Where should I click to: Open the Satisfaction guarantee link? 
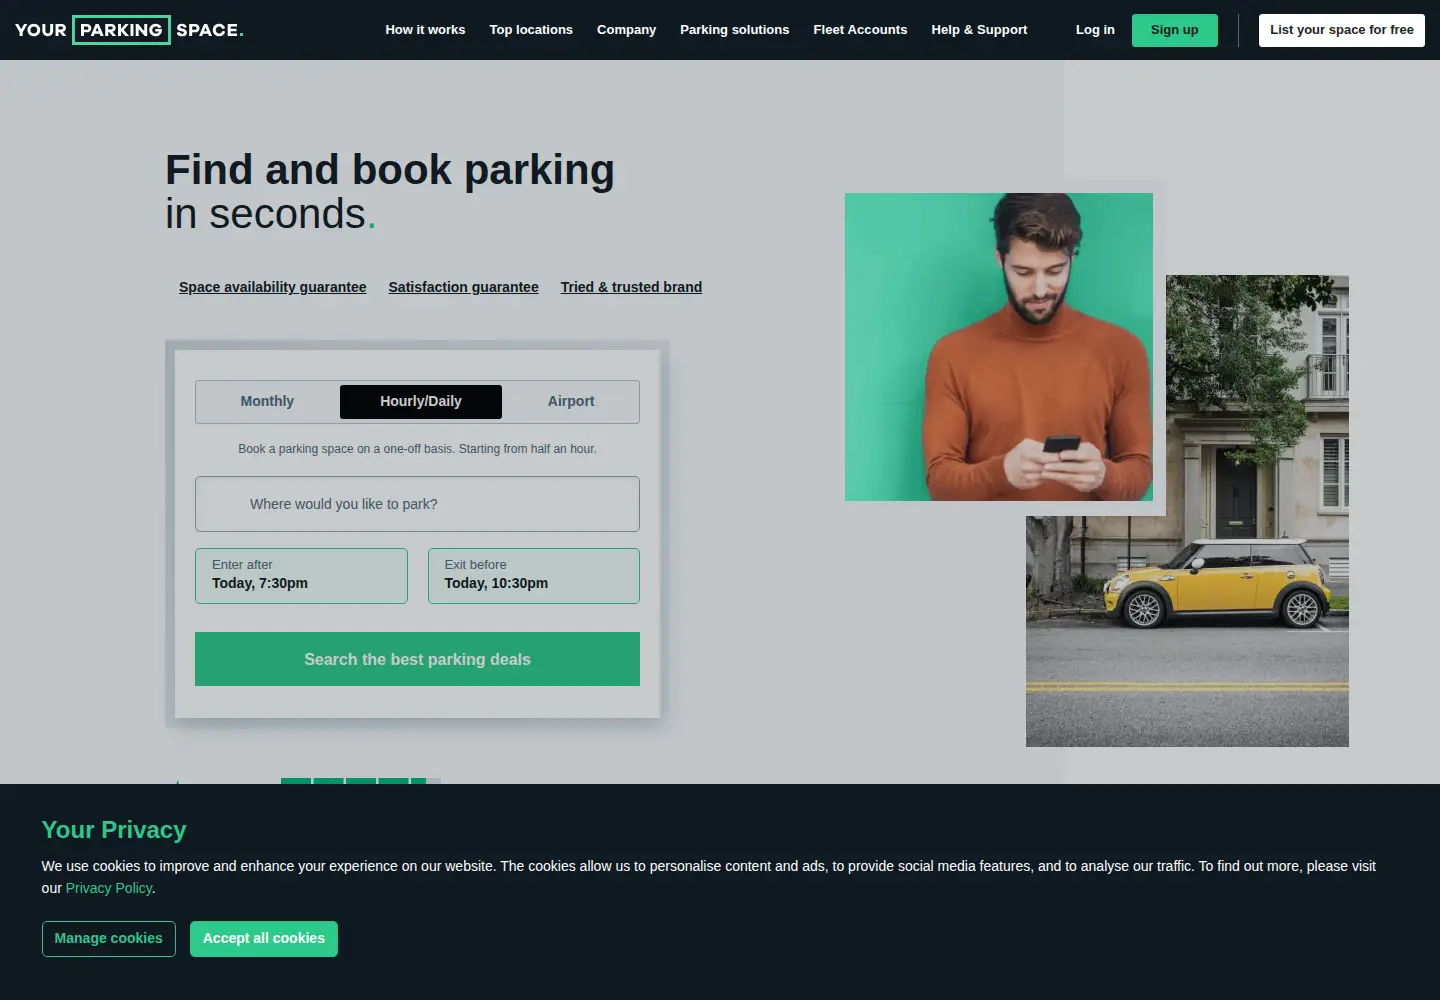point(463,287)
